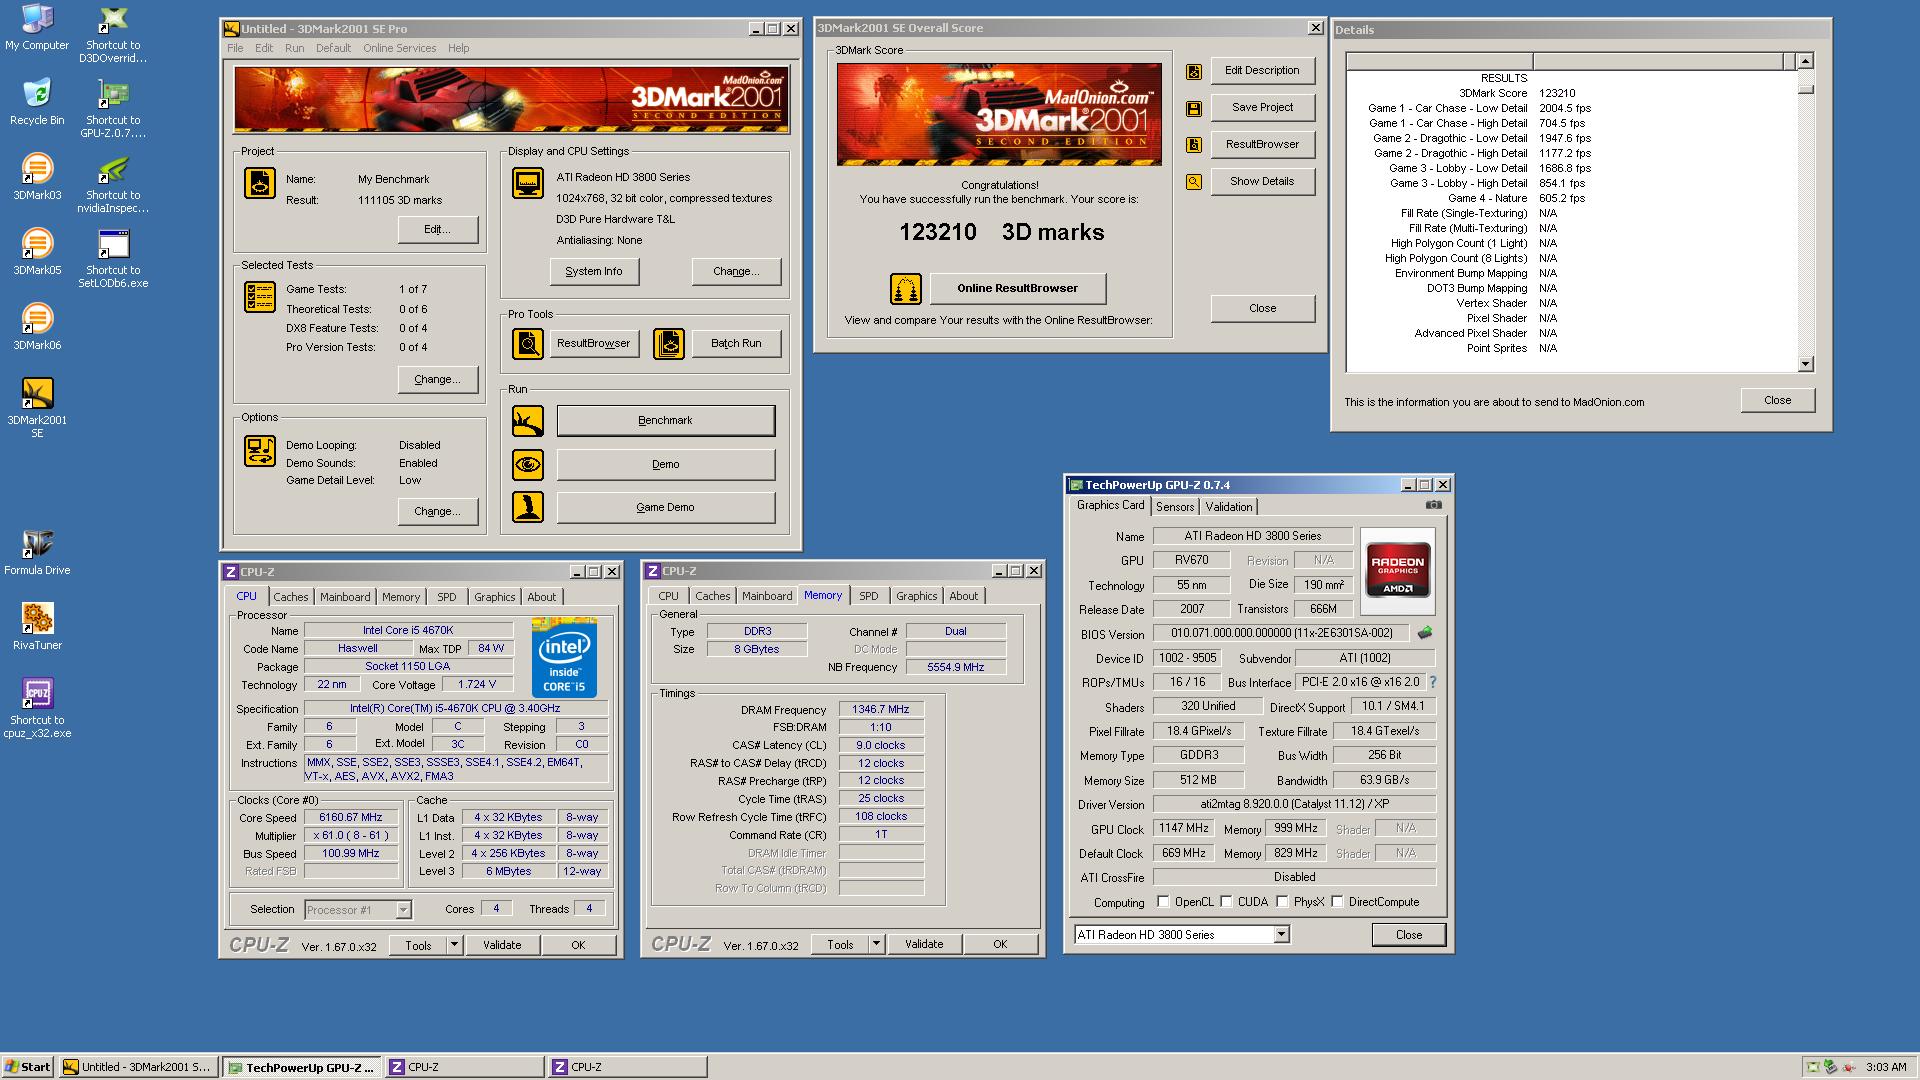Click the 3DMark2001 banner in Overall Score window
The height and width of the screenshot is (1080, 1920).
(999, 114)
